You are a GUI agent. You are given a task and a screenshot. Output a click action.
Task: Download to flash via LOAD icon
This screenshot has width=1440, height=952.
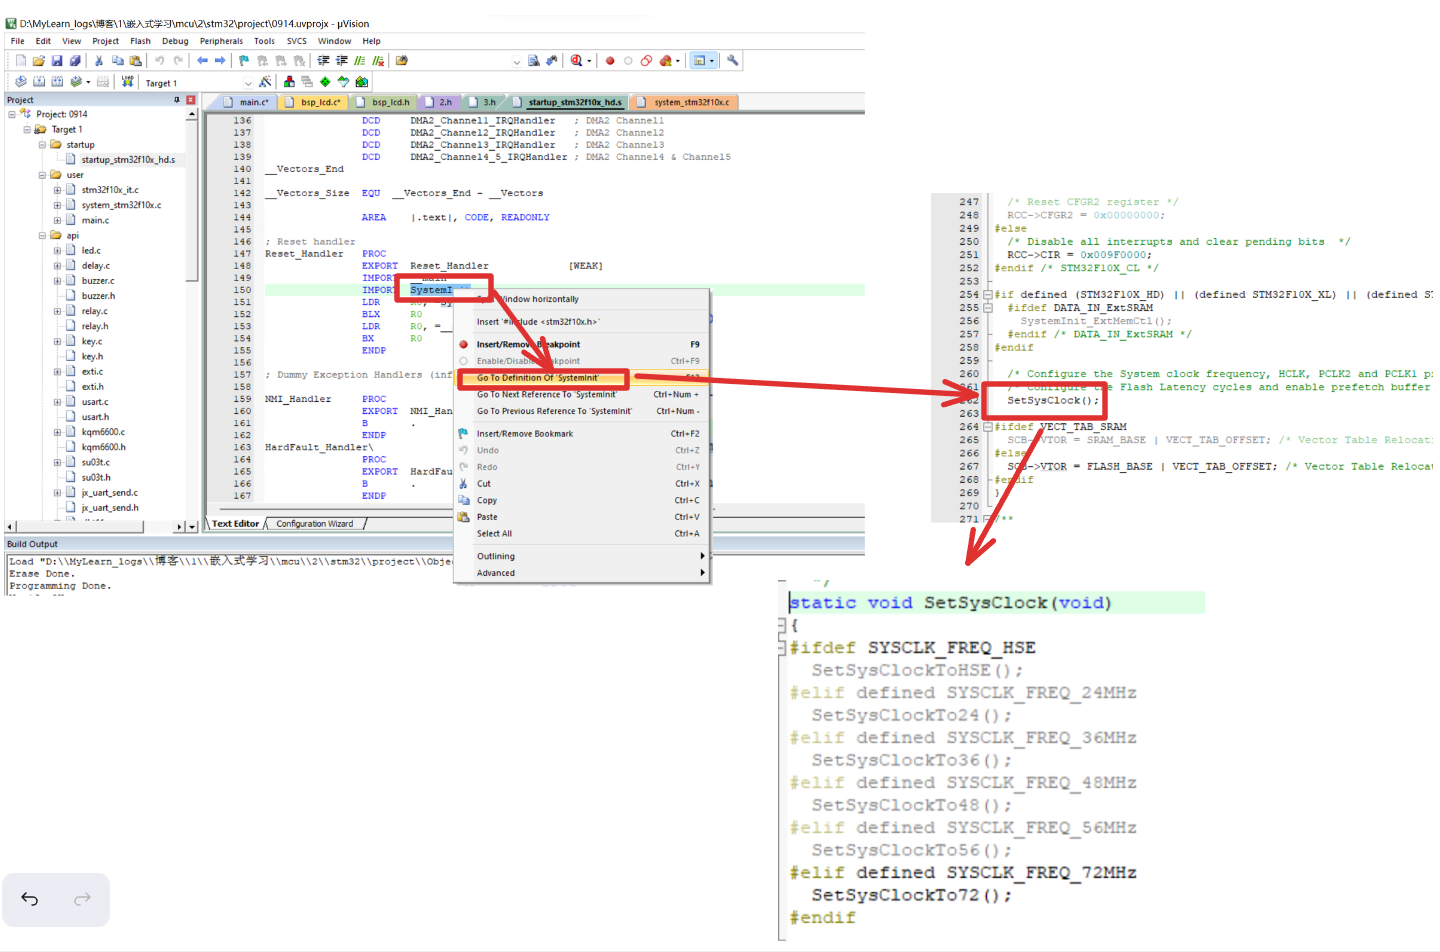pyautogui.click(x=128, y=82)
